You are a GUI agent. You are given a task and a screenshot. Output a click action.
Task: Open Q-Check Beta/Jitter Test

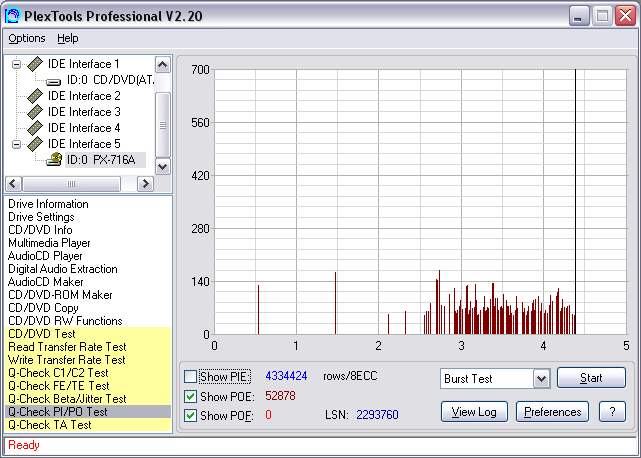point(88,399)
